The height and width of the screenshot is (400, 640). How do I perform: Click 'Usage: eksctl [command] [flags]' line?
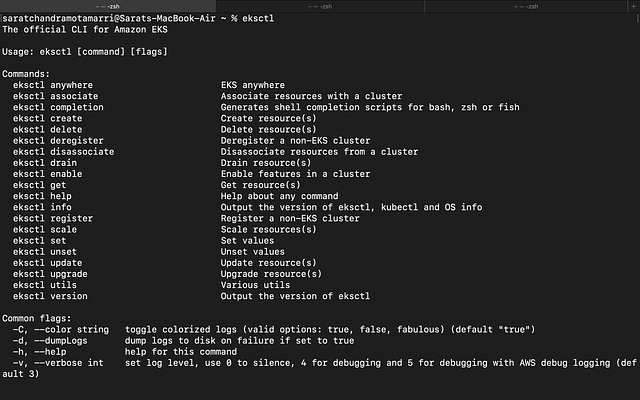[85, 52]
